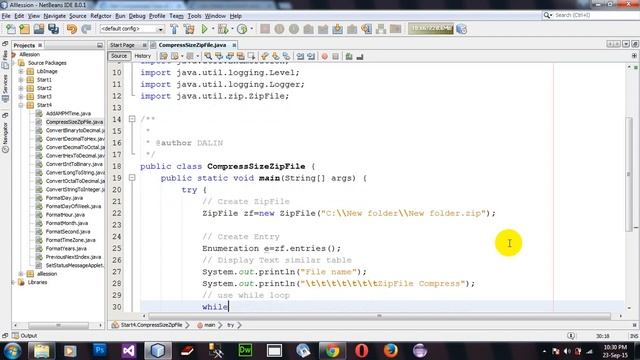Click the Search (Ctrl+I) field
The image size is (640, 360).
[593, 15]
